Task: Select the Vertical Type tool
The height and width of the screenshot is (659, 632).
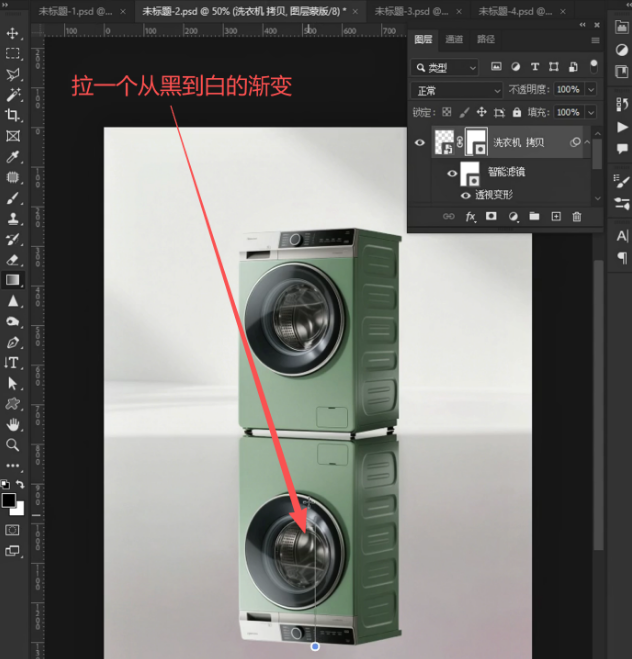Action: point(12,362)
